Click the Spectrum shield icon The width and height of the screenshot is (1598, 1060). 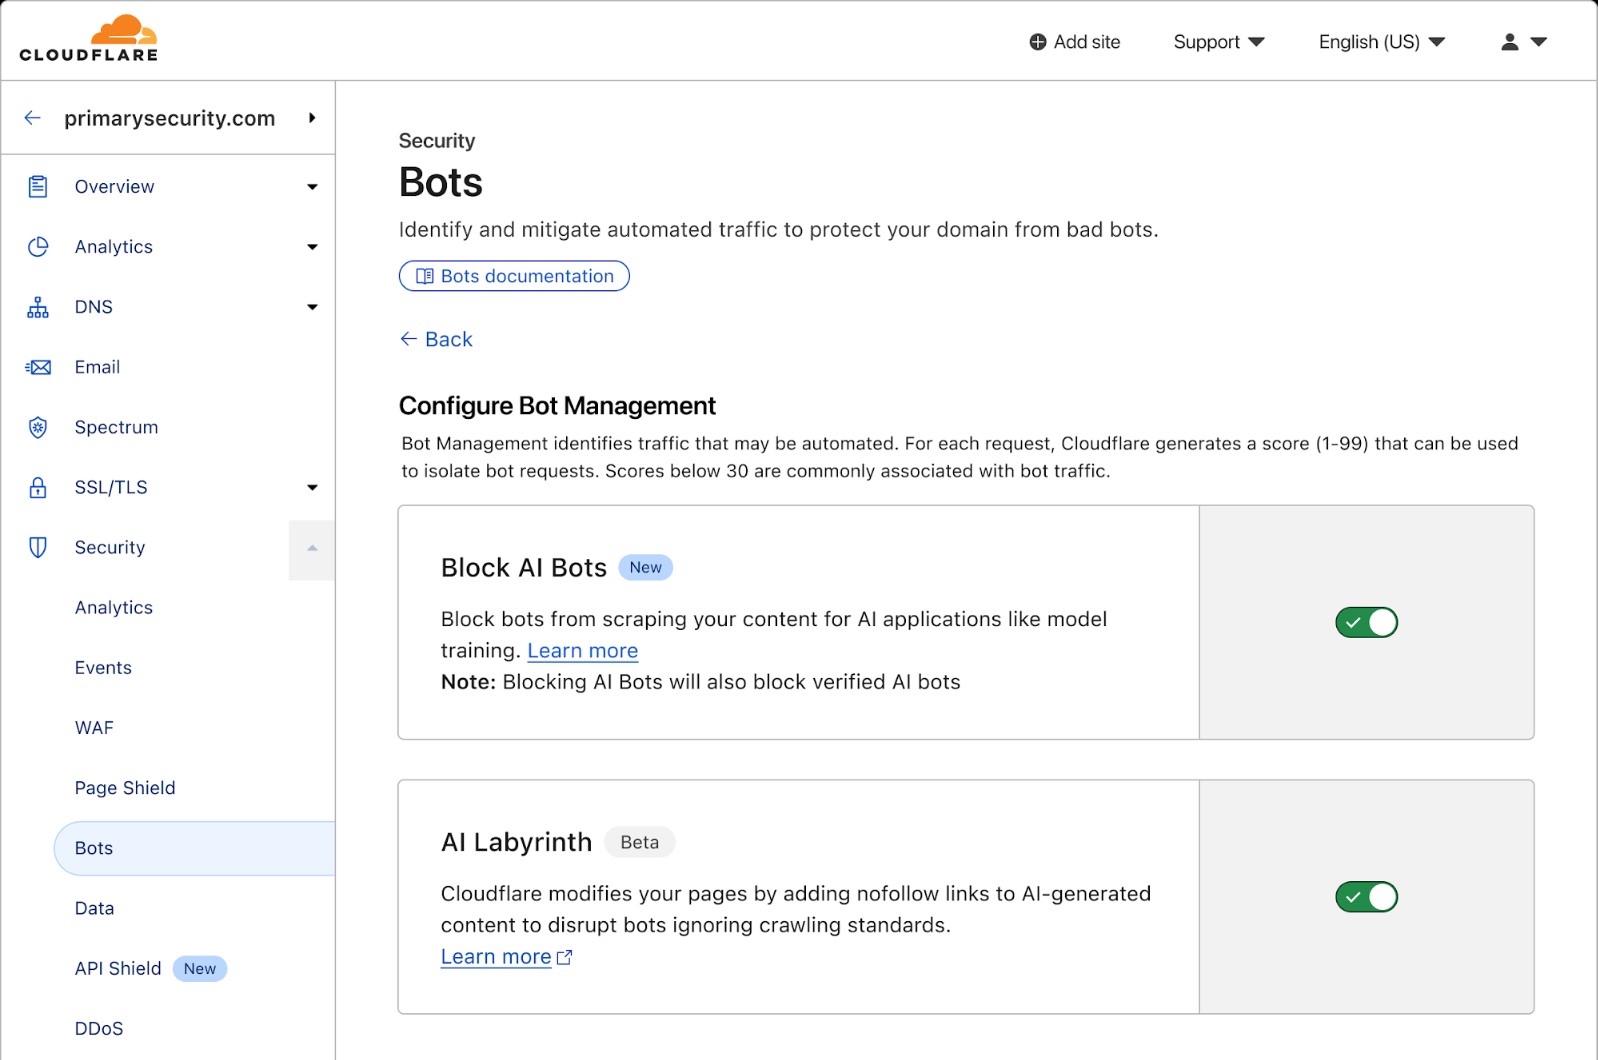pos(38,427)
